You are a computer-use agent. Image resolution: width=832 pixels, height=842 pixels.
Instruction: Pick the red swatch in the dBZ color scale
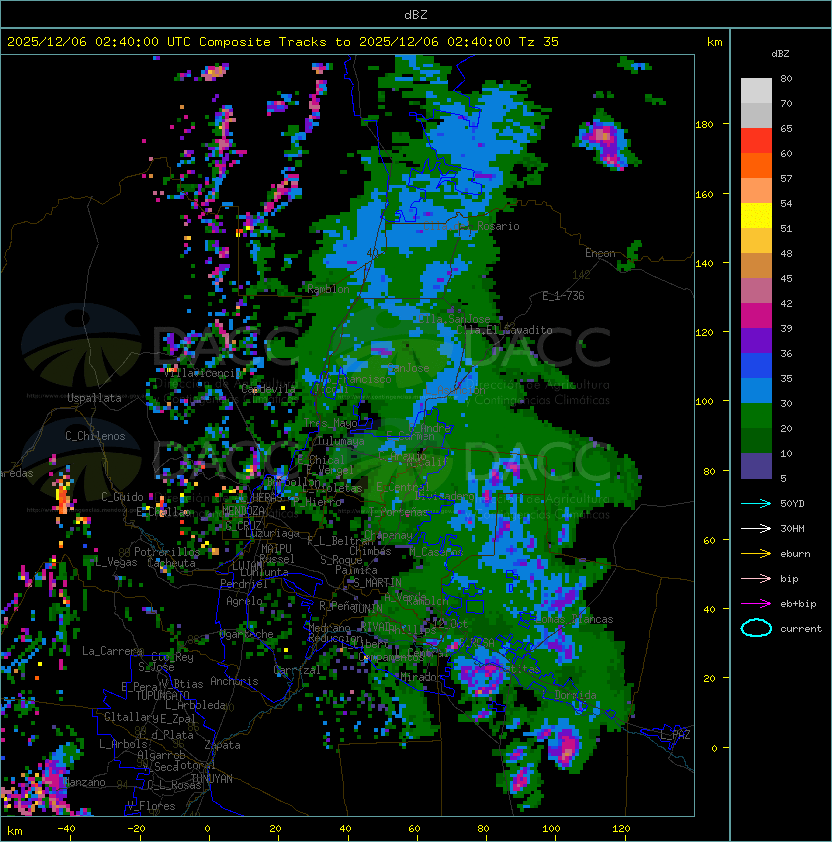[756, 141]
